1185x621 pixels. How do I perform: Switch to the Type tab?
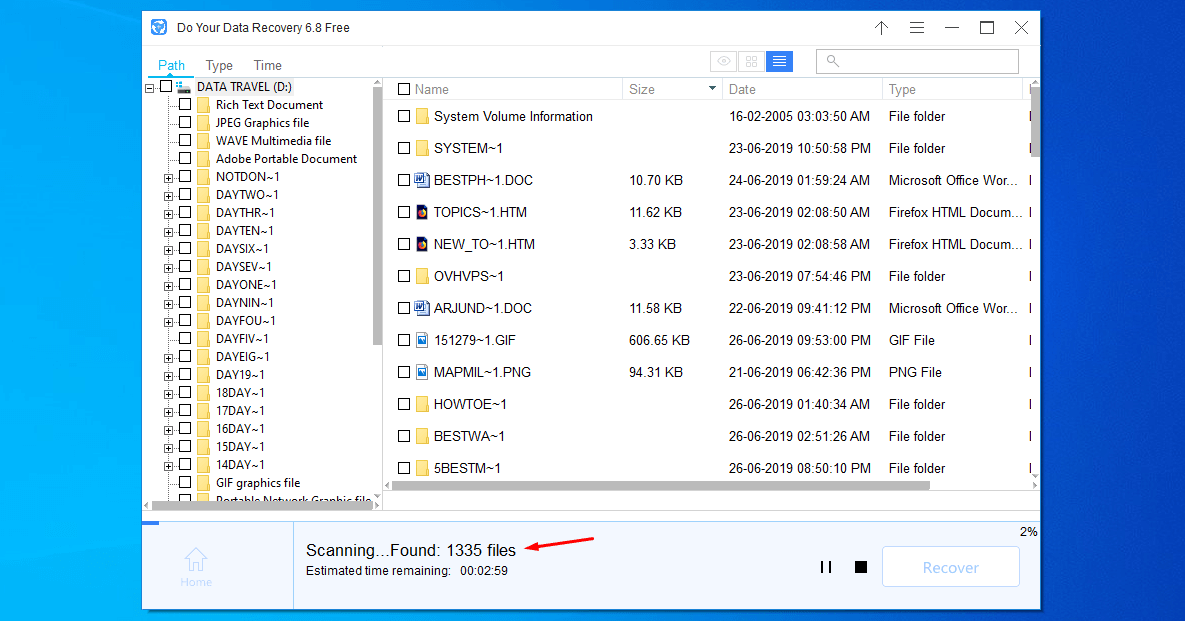pos(219,65)
